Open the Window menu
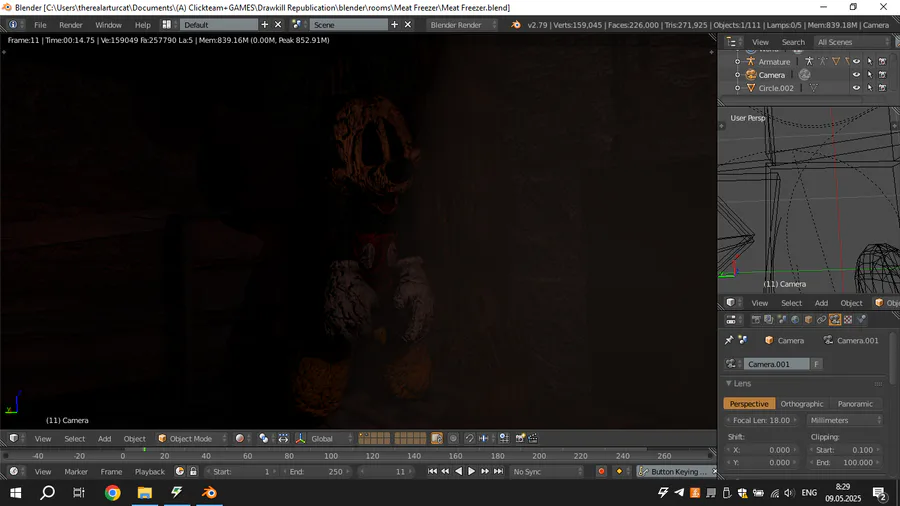 [108, 25]
